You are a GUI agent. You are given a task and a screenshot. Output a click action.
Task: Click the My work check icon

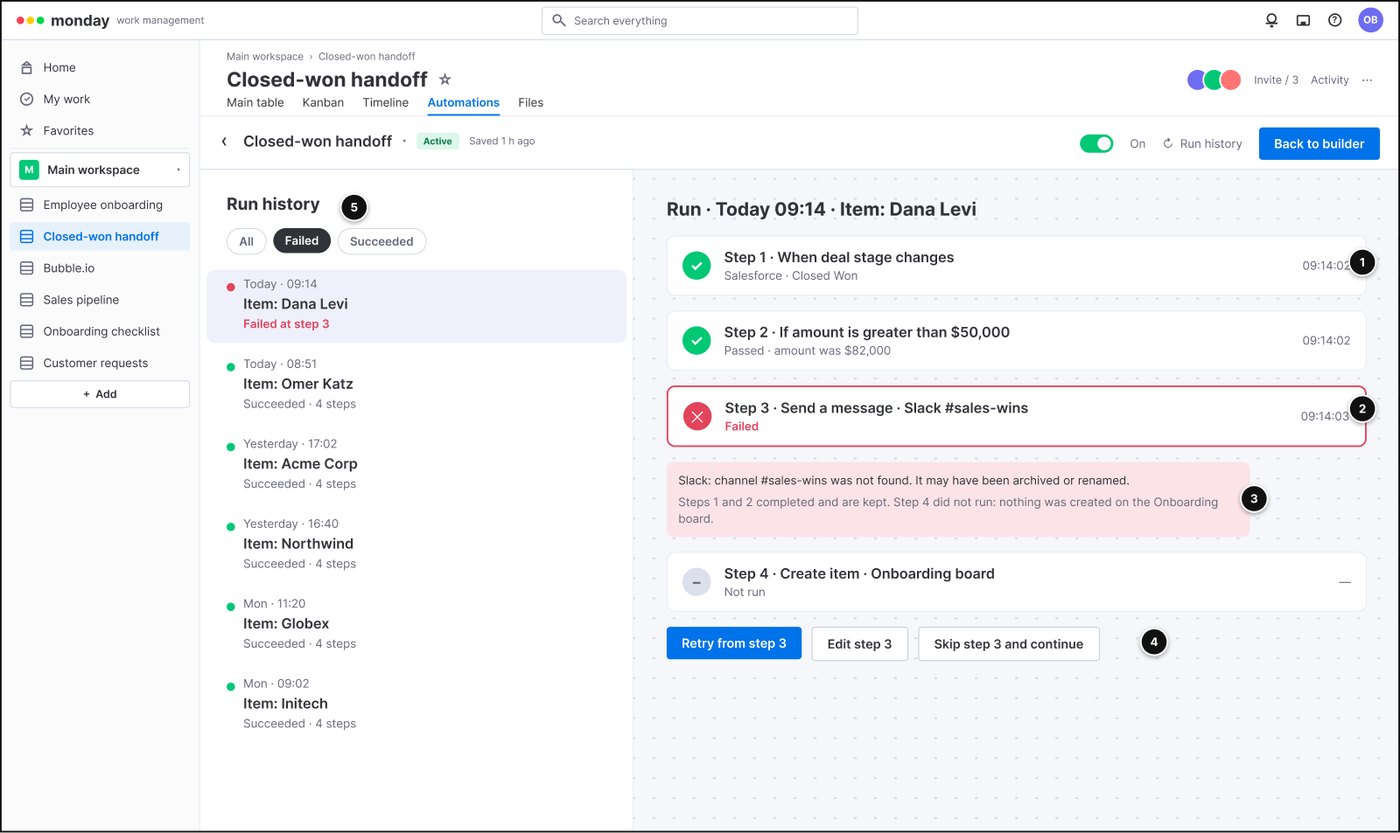(27, 99)
